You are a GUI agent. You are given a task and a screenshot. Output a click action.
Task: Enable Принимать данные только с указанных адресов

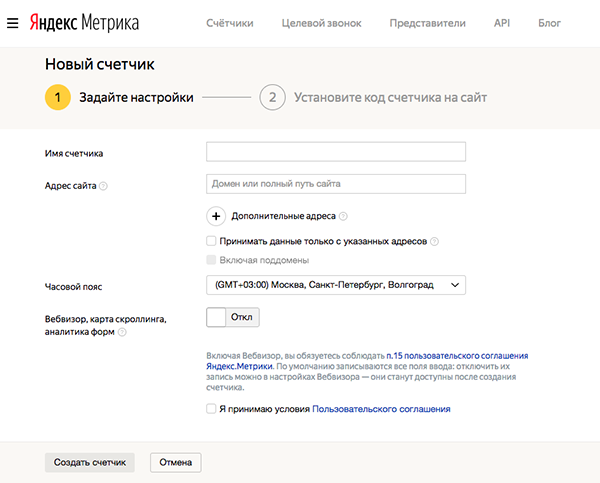pyautogui.click(x=211, y=241)
